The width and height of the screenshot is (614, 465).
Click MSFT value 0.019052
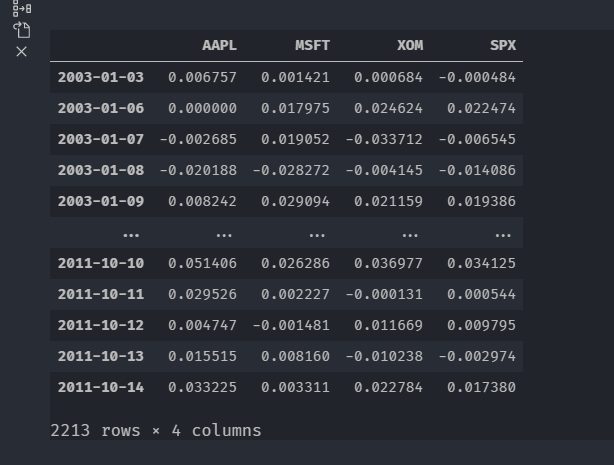295,139
